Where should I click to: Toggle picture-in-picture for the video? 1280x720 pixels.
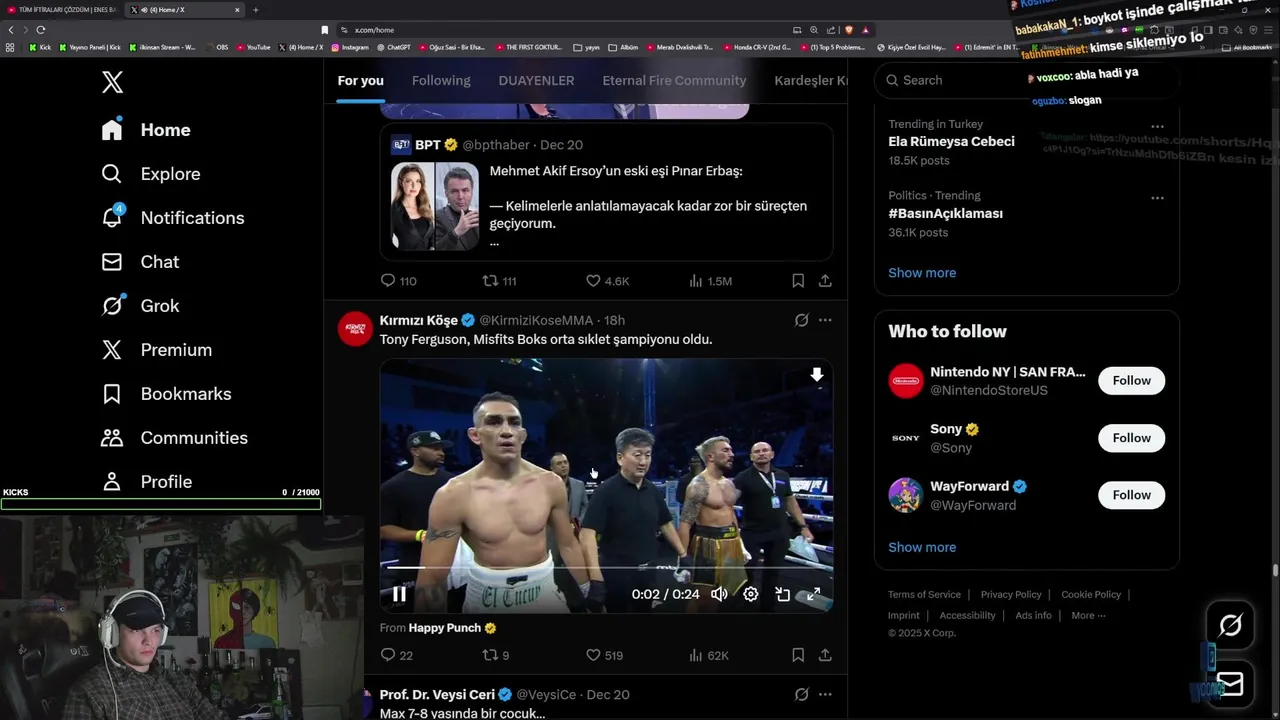point(783,594)
